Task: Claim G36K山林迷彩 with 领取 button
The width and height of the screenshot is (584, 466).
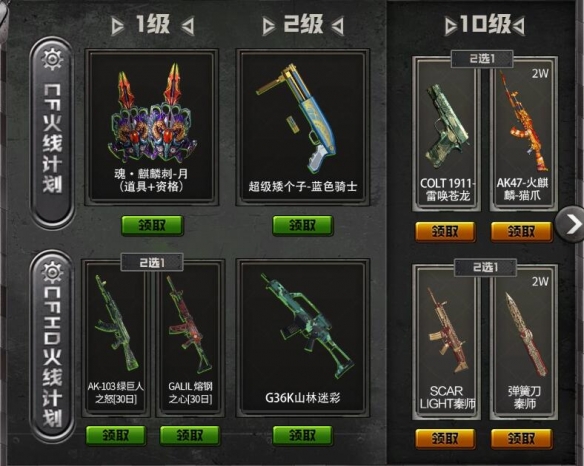Action: 302,435
